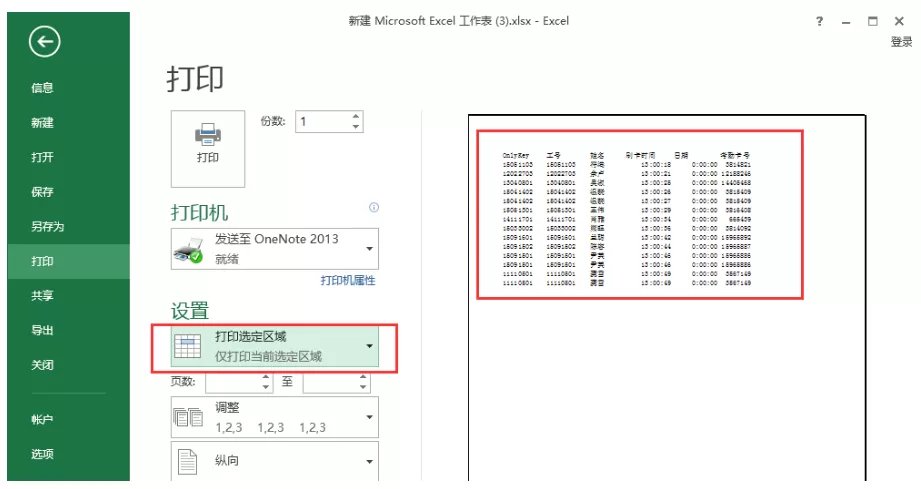The width and height of the screenshot is (921, 489).
Task: Maximize the Excel window
Action: tap(873, 22)
